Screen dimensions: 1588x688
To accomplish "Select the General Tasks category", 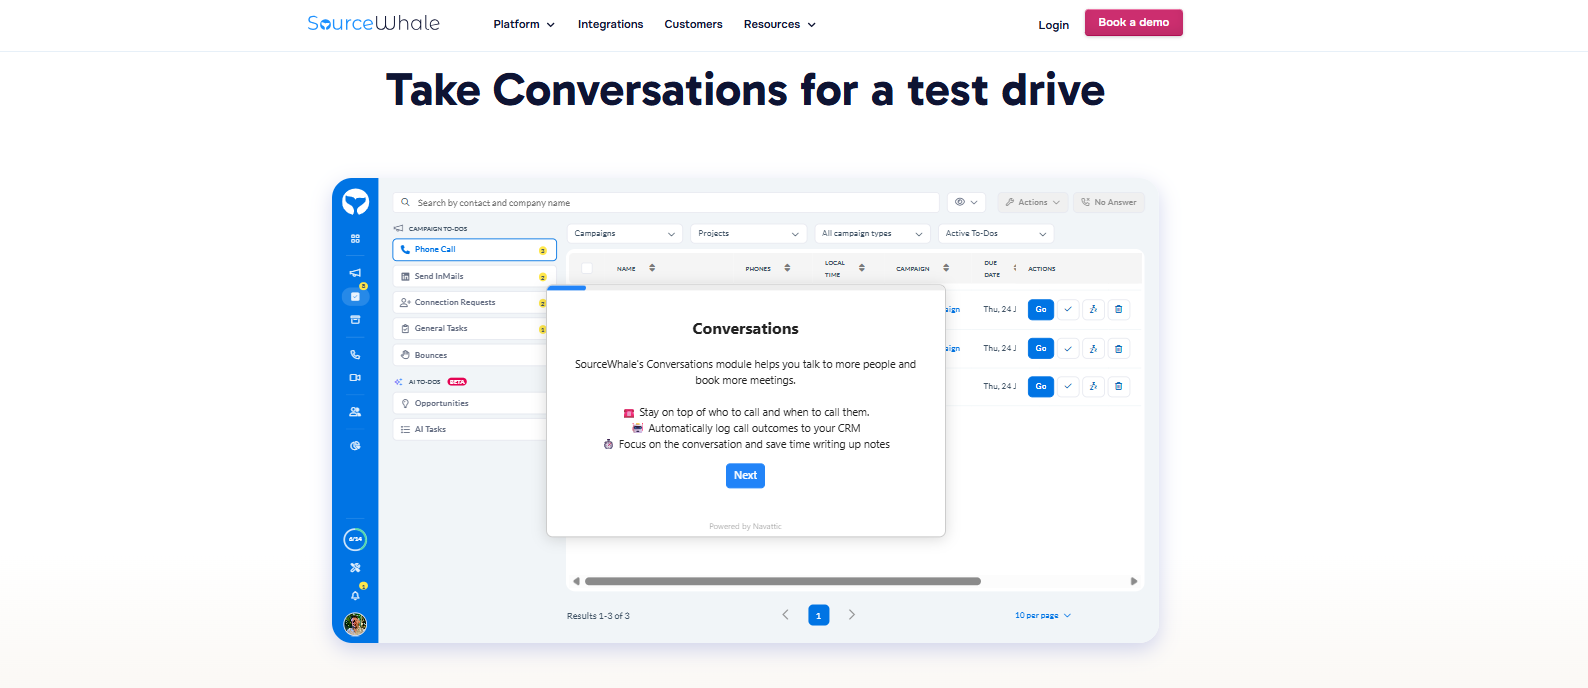I will coord(470,328).
